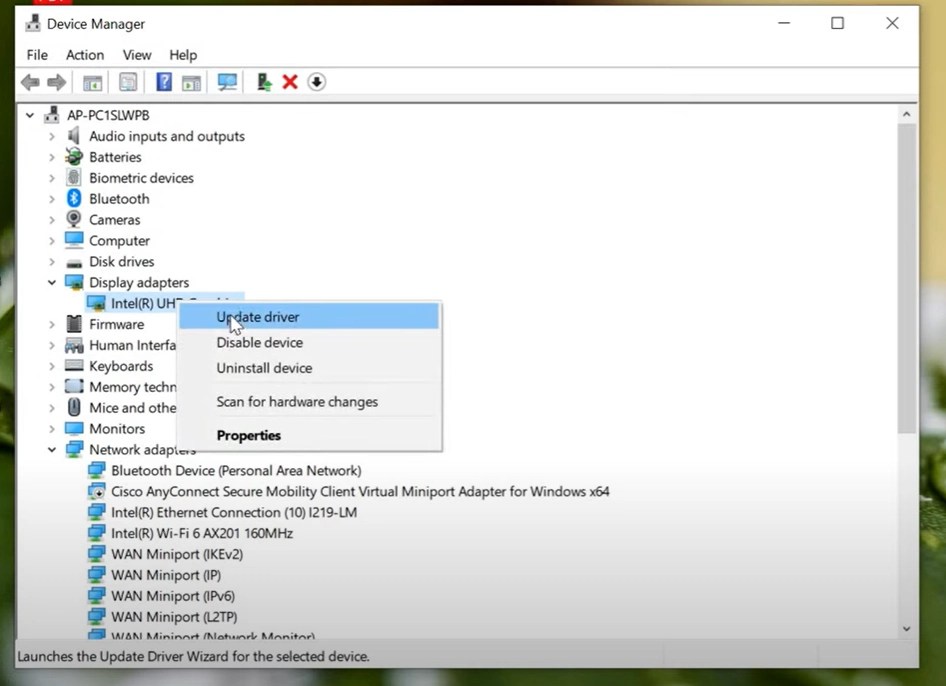Choose Properties in context menu
This screenshot has width=946, height=686.
[309, 435]
